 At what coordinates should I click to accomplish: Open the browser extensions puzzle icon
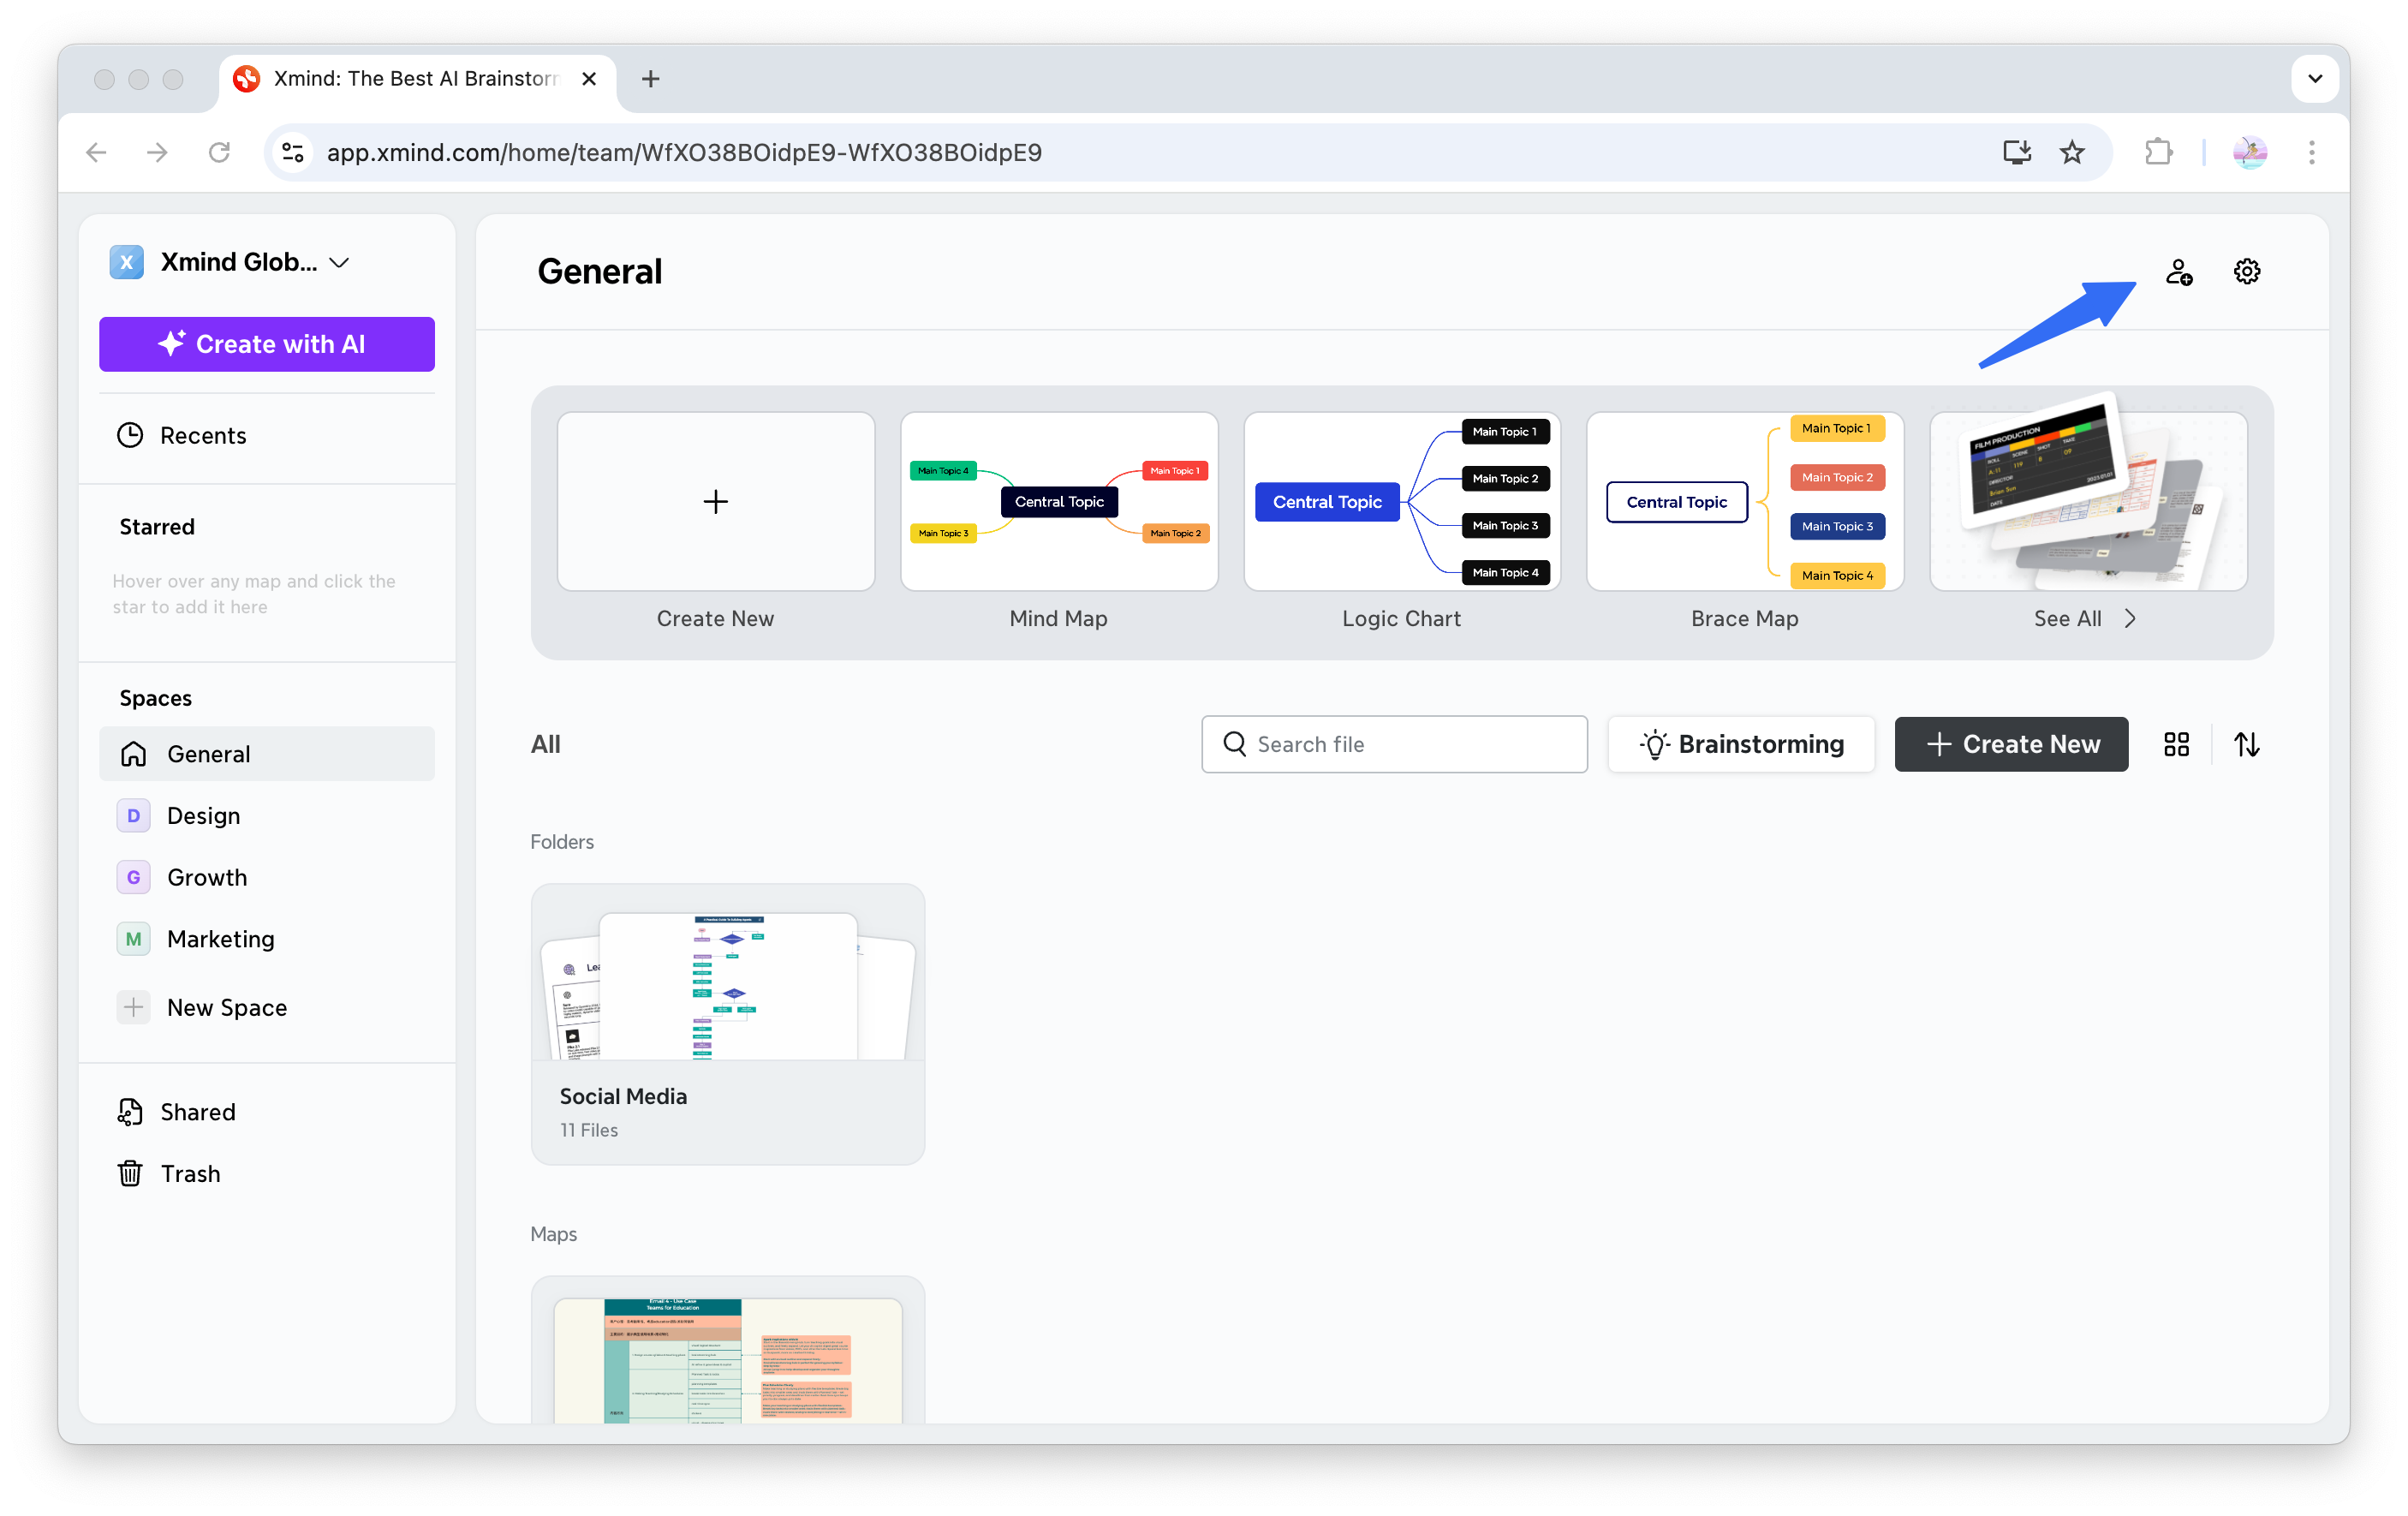2158,152
